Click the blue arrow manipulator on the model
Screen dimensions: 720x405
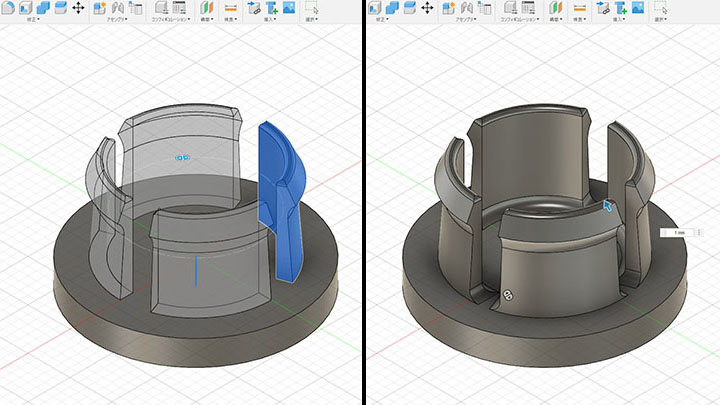click(607, 206)
